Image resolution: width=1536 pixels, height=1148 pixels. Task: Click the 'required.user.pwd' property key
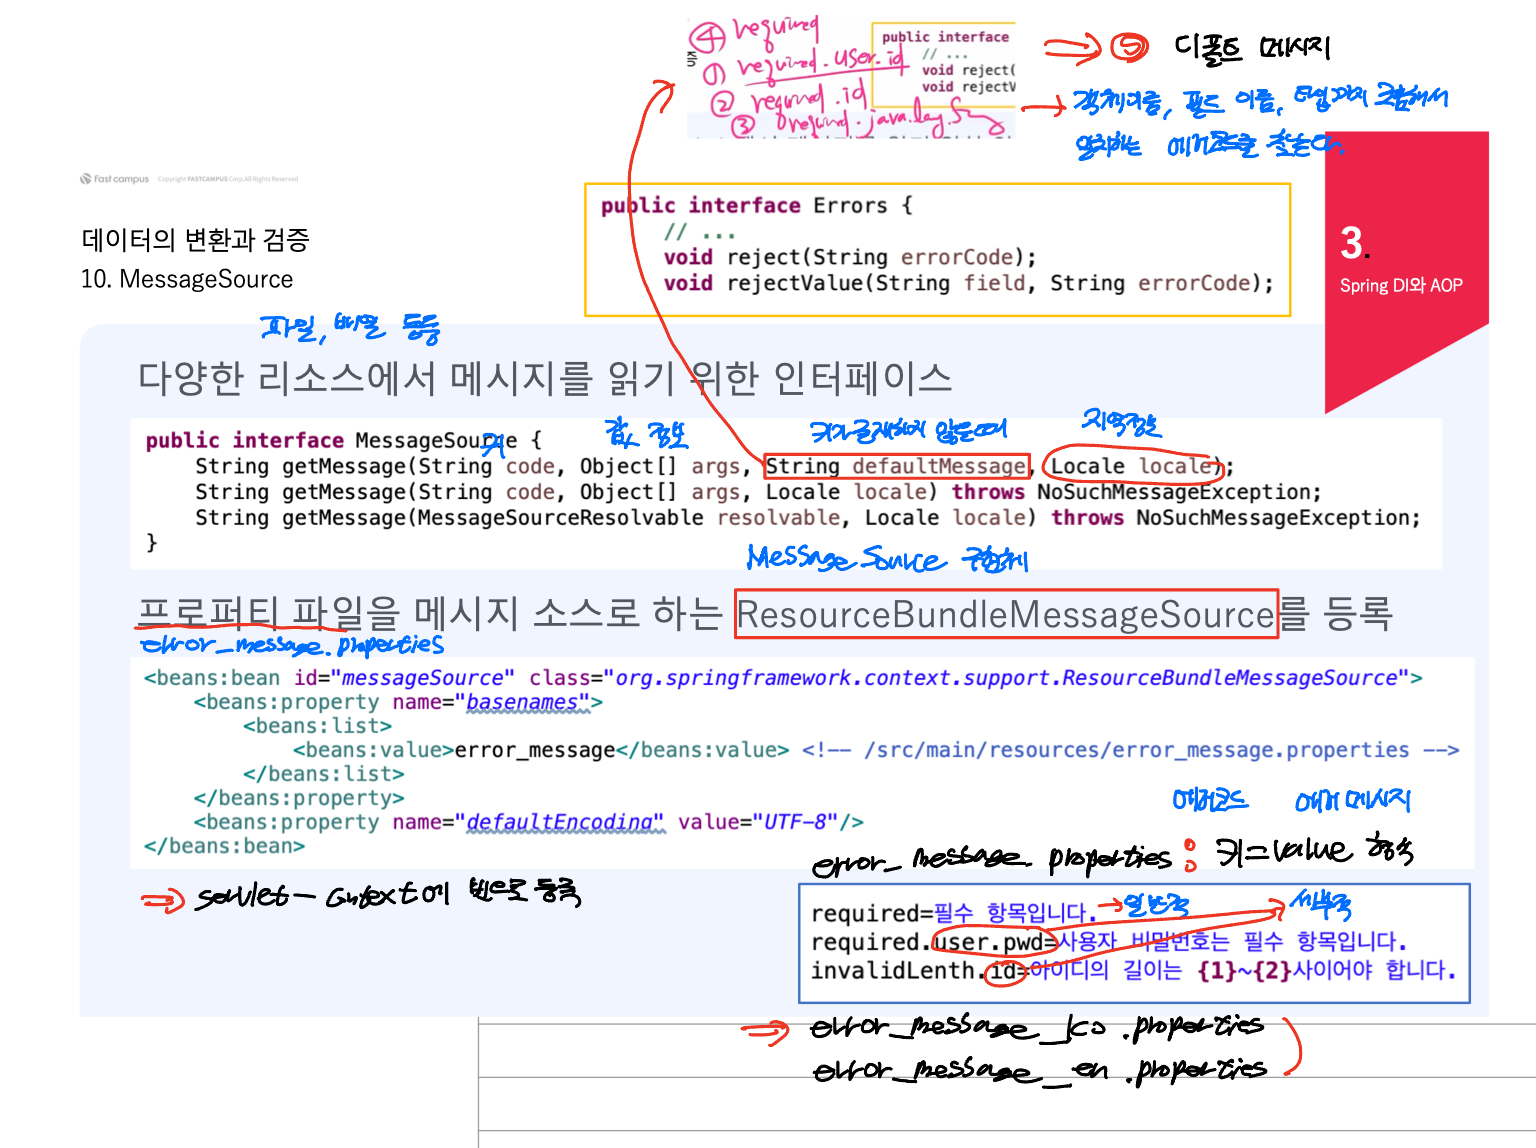tap(927, 942)
